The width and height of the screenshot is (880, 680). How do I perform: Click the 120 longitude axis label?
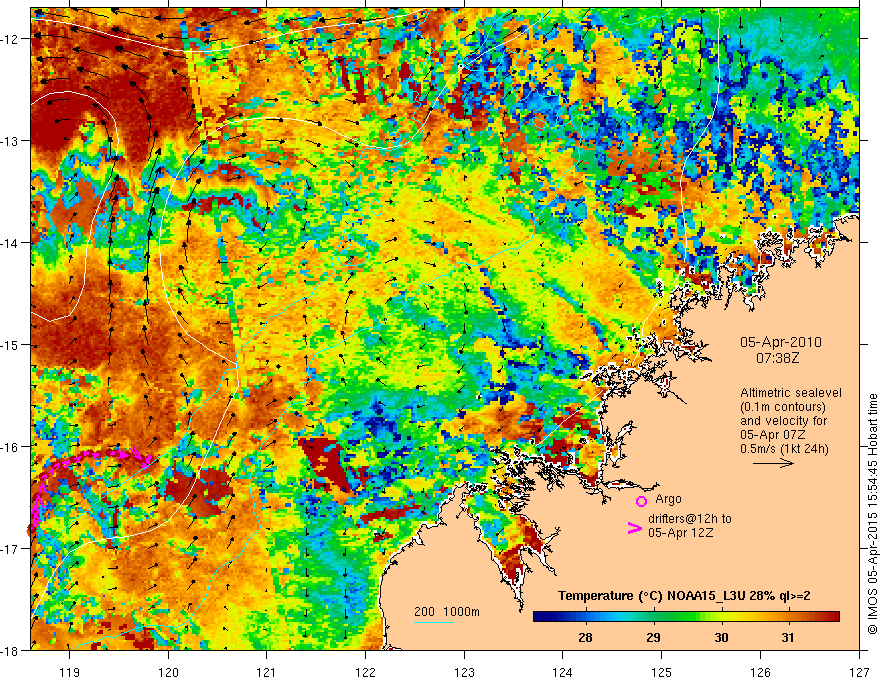168,671
